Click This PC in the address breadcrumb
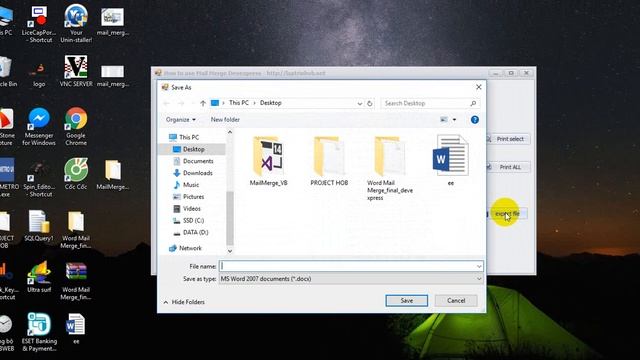Screen dimensions: 640x360 point(239,103)
